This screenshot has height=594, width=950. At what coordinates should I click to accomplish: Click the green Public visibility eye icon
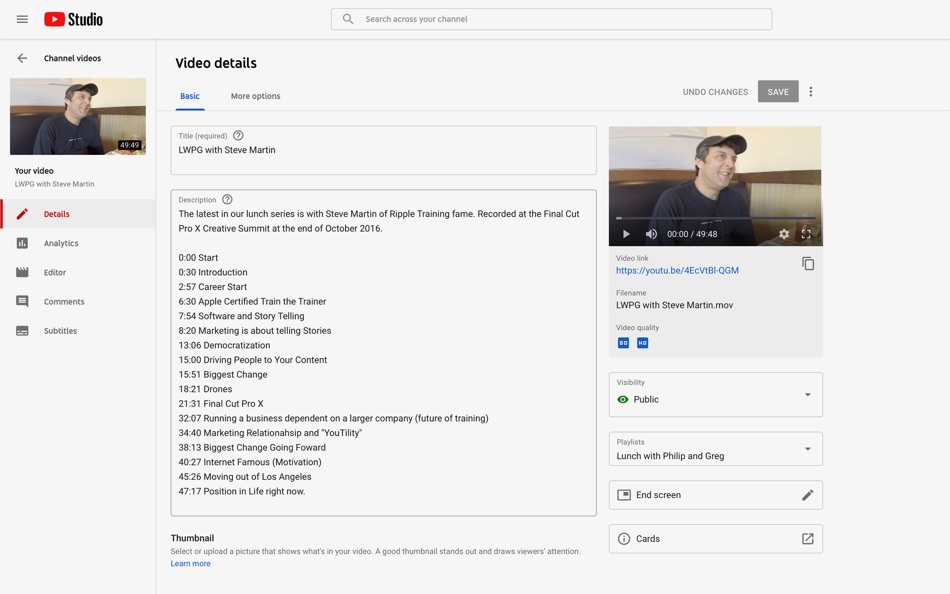[x=622, y=399]
